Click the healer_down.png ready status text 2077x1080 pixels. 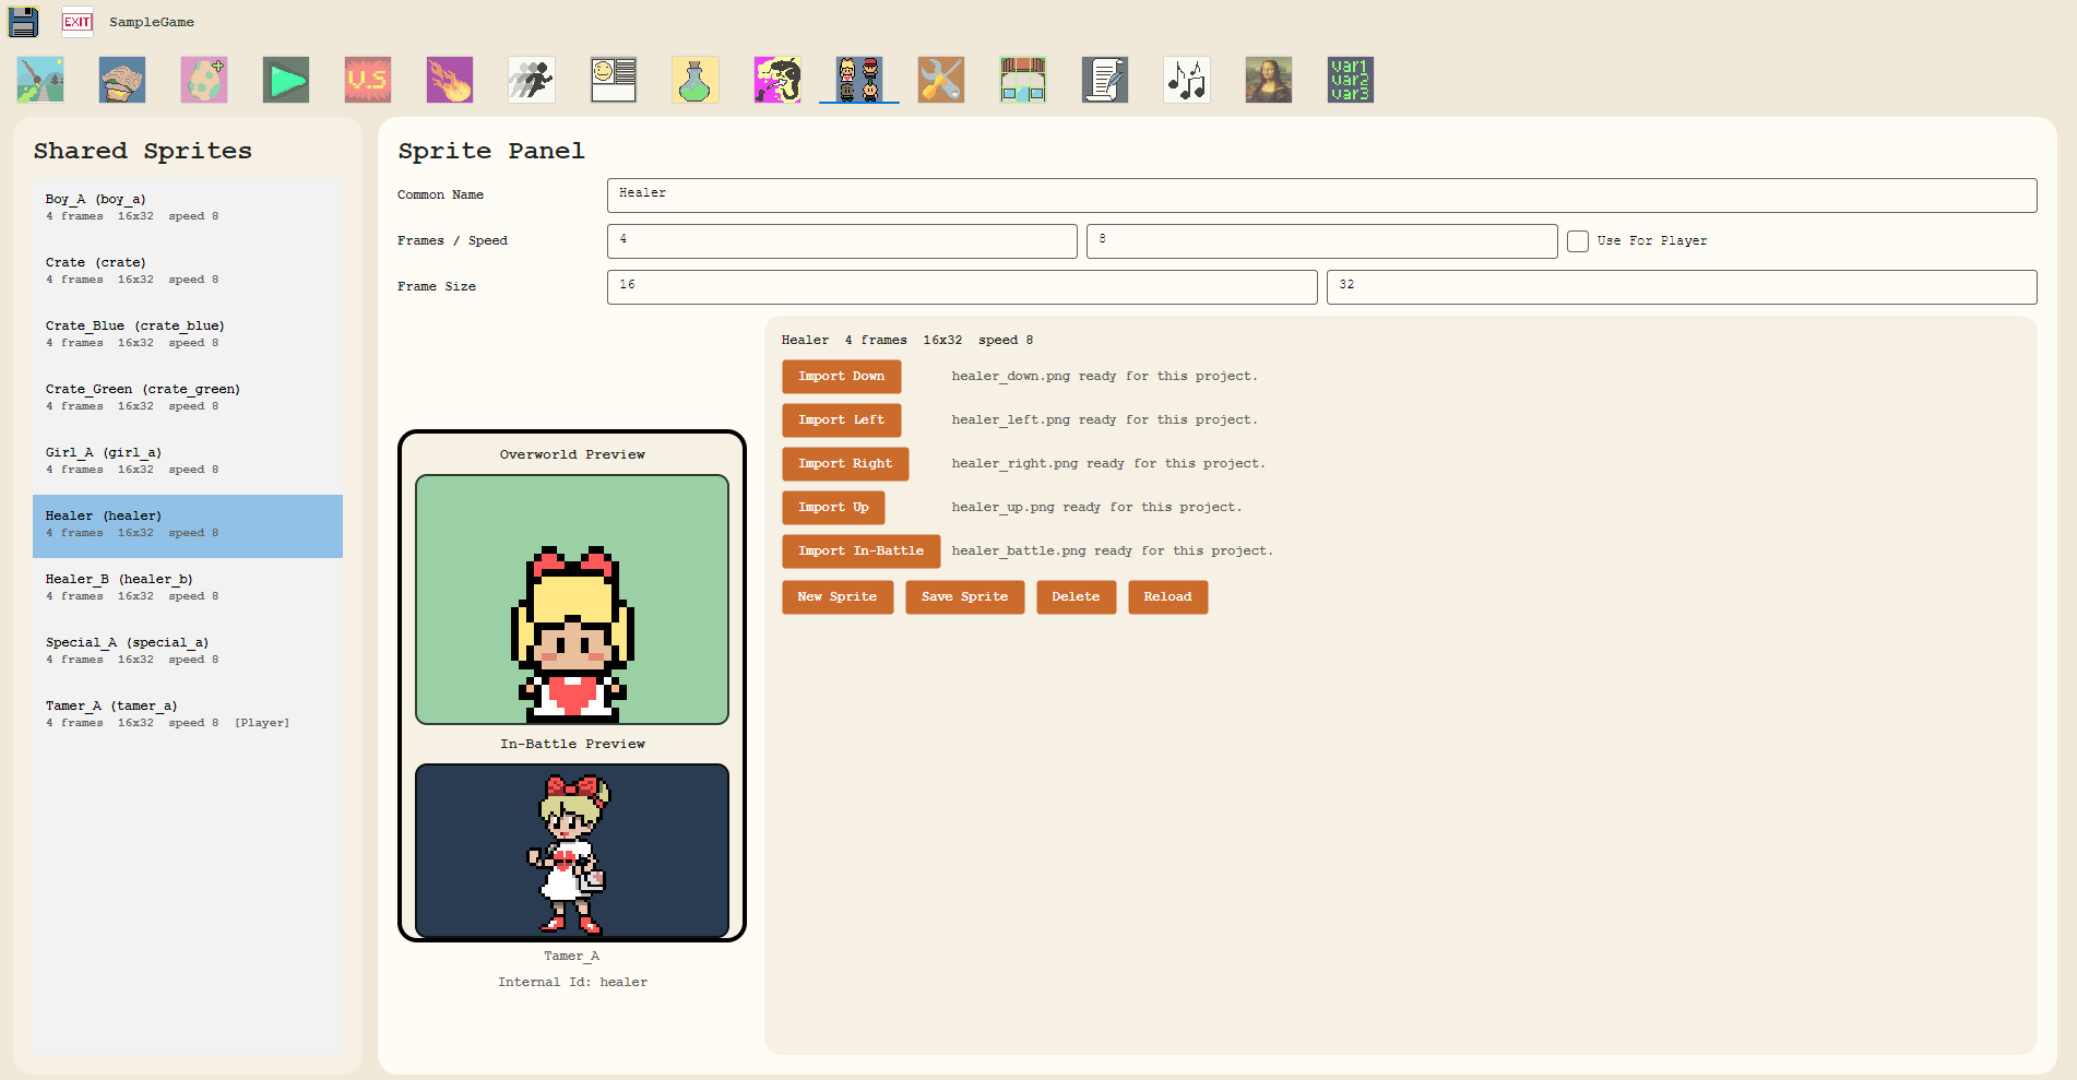pyautogui.click(x=1105, y=376)
